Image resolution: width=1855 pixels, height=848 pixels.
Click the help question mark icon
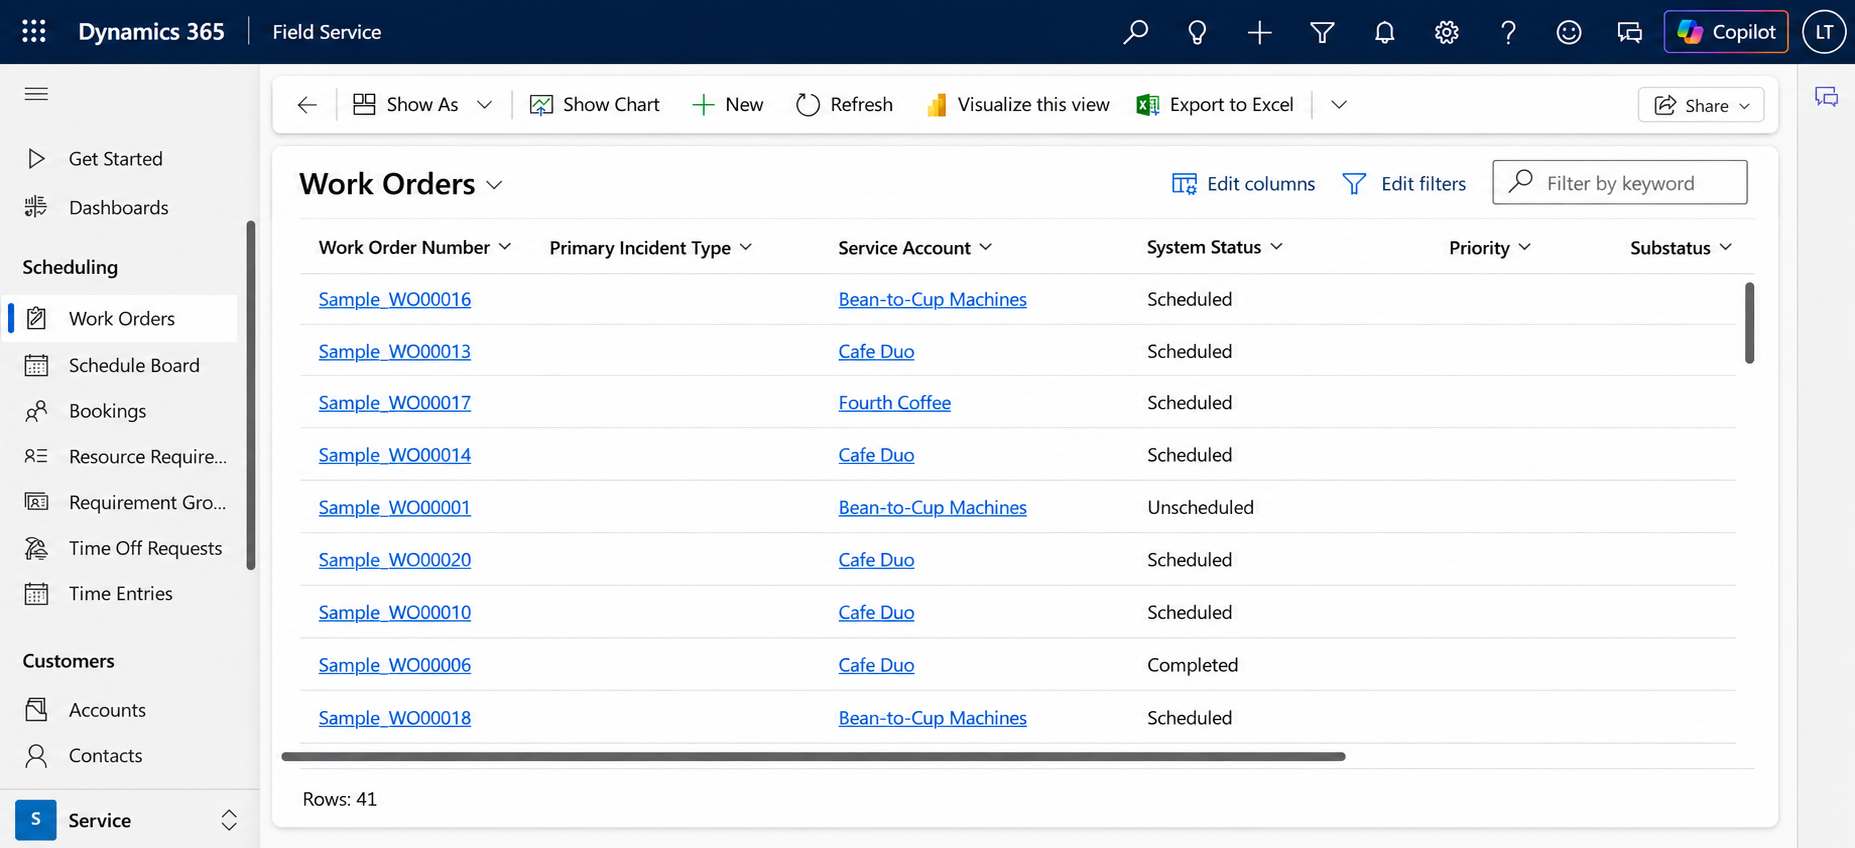[1508, 32]
